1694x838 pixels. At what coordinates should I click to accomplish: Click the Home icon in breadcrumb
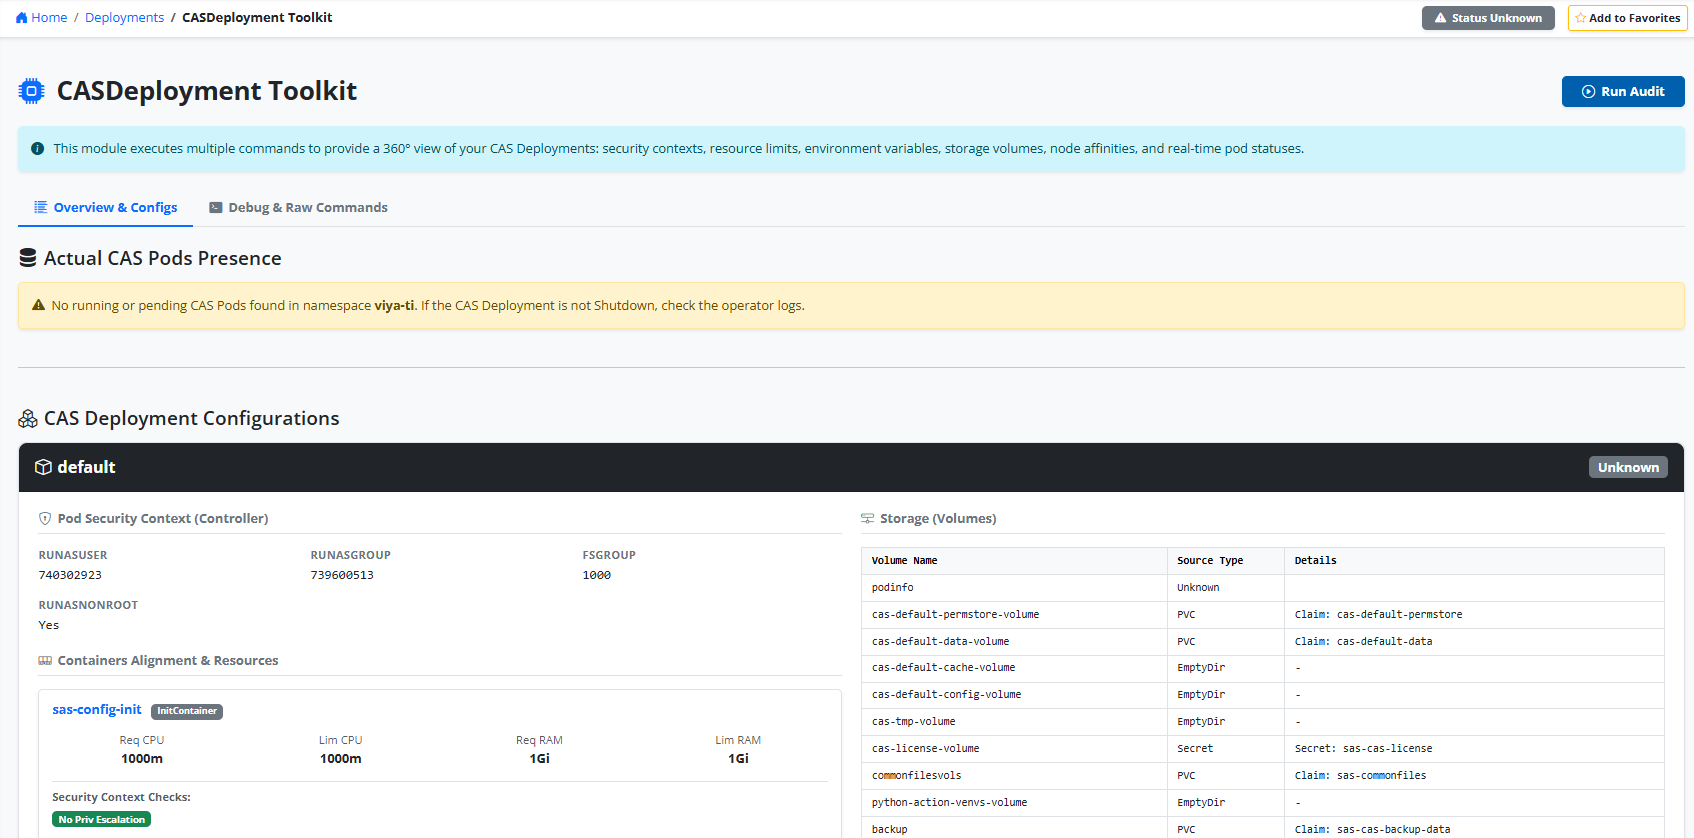22,18
